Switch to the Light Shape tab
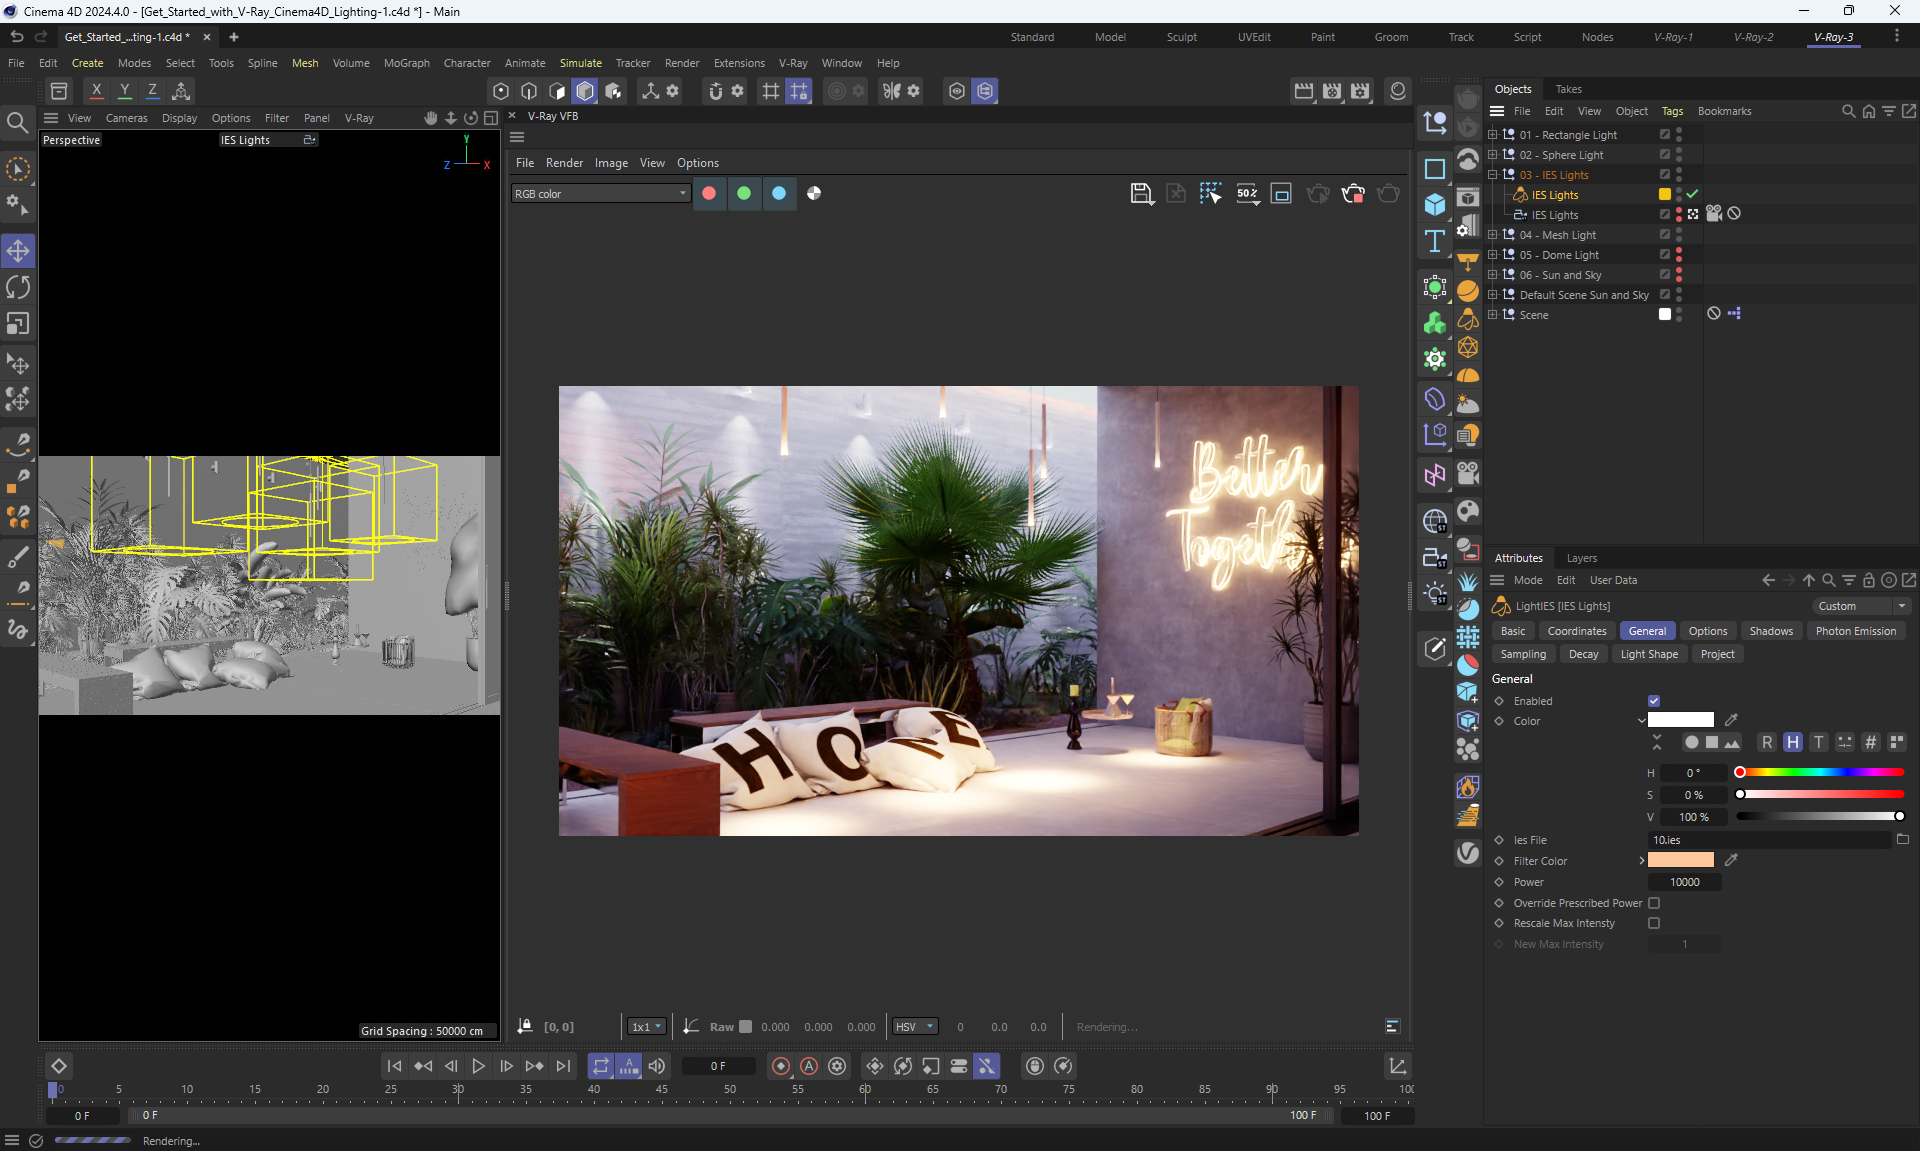This screenshot has width=1920, height=1151. [1648, 654]
